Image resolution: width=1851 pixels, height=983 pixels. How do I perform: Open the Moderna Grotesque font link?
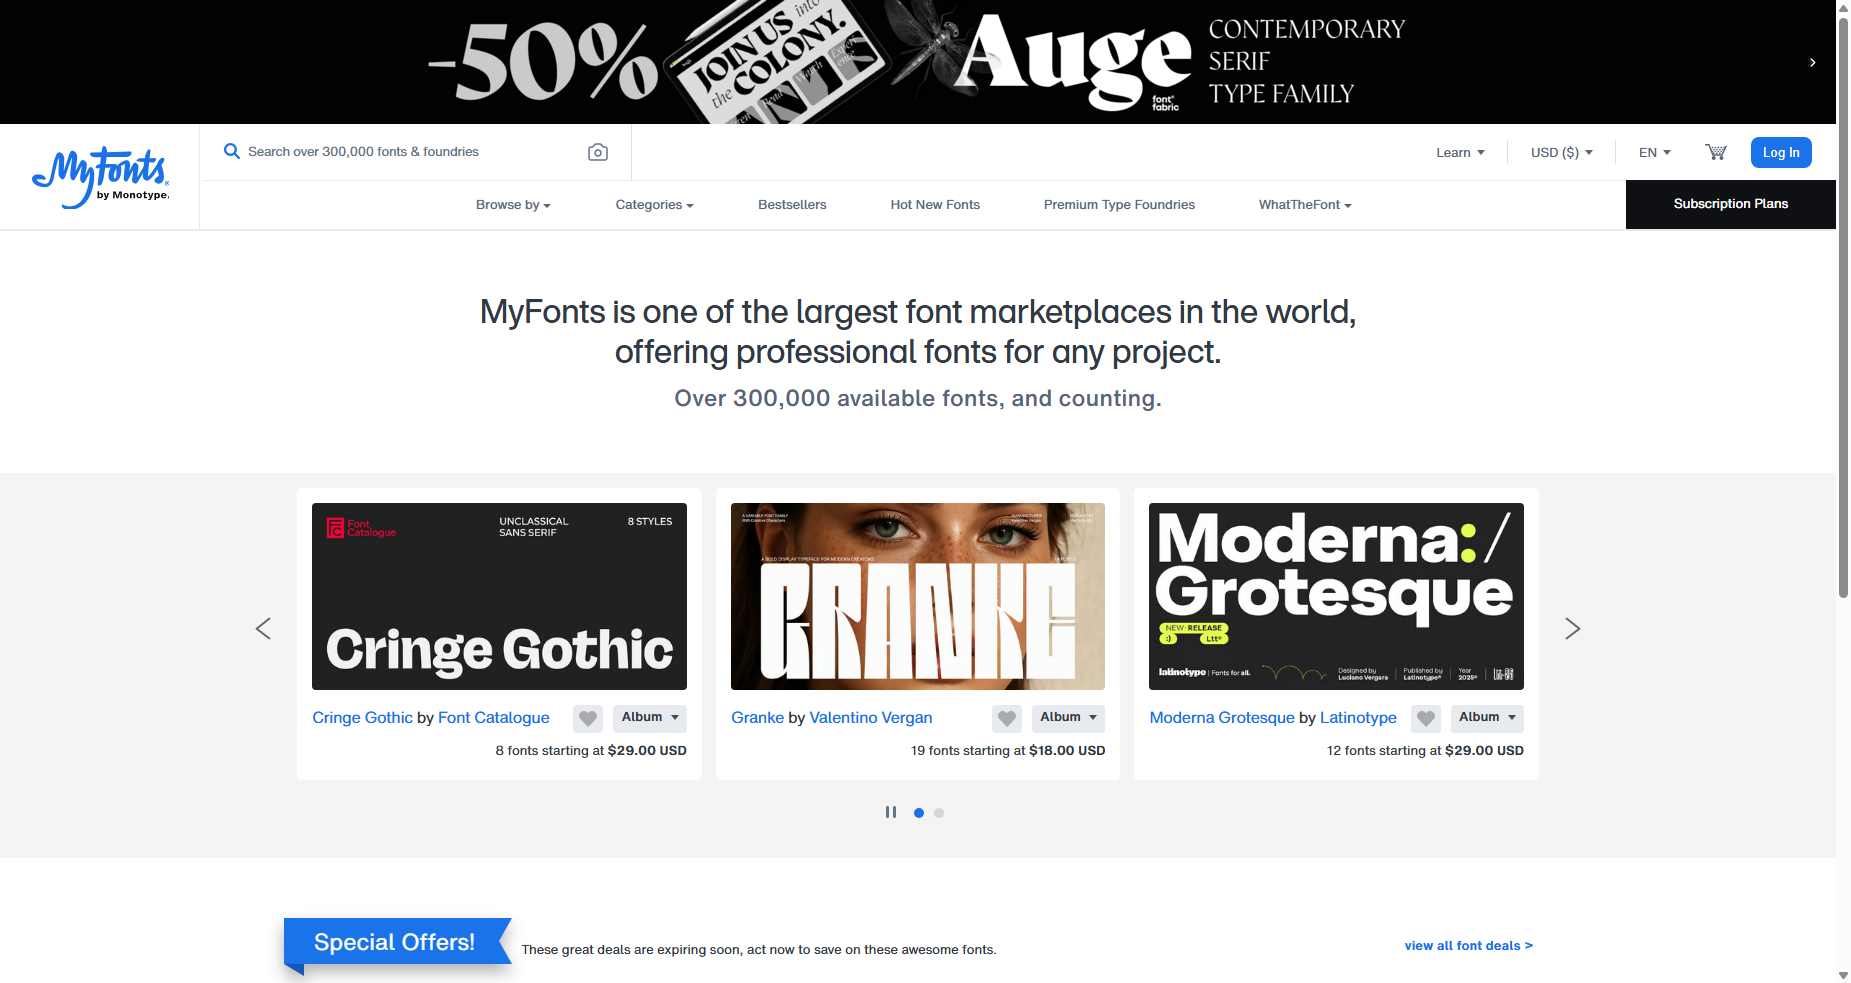[x=1222, y=718]
